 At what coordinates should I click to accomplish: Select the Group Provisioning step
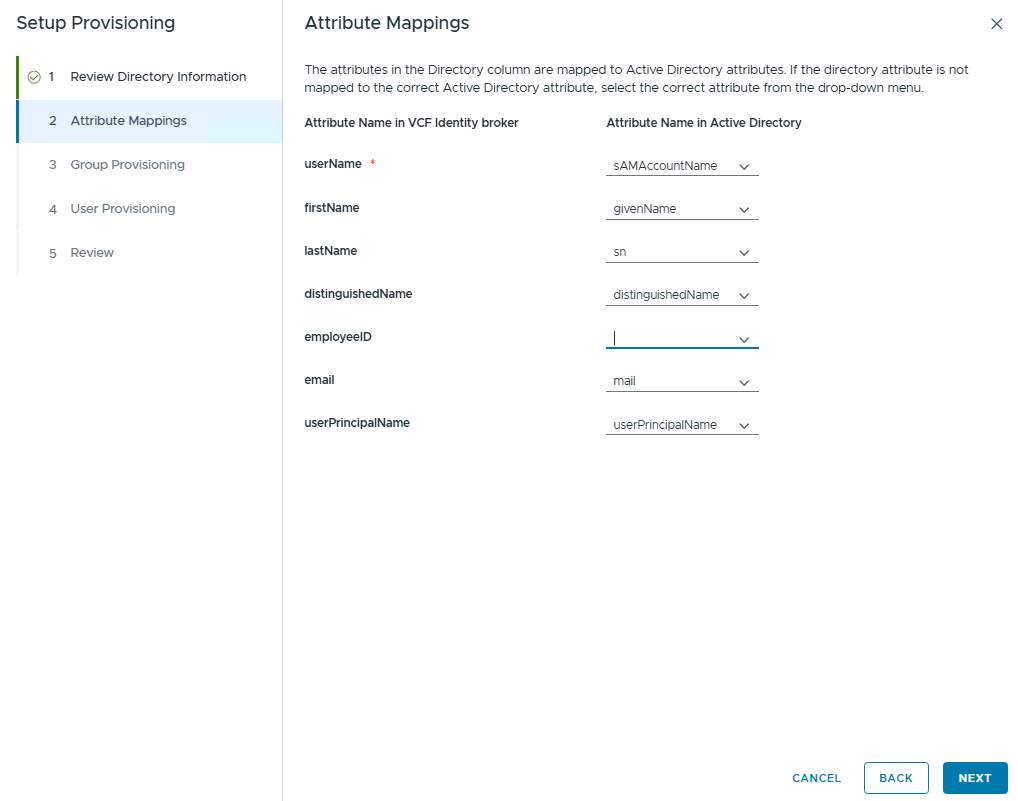(149, 165)
